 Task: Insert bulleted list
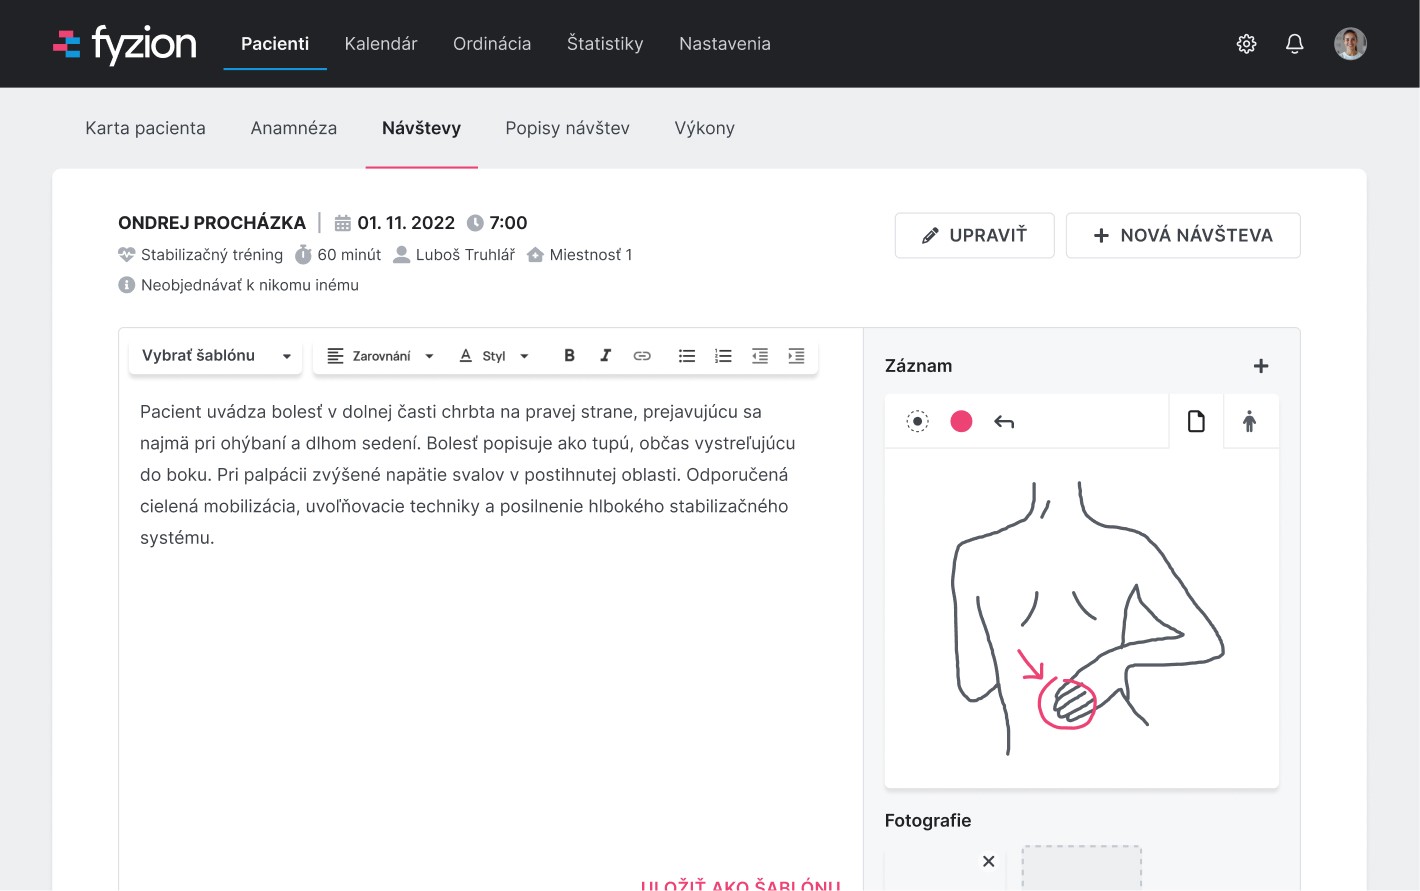click(687, 356)
